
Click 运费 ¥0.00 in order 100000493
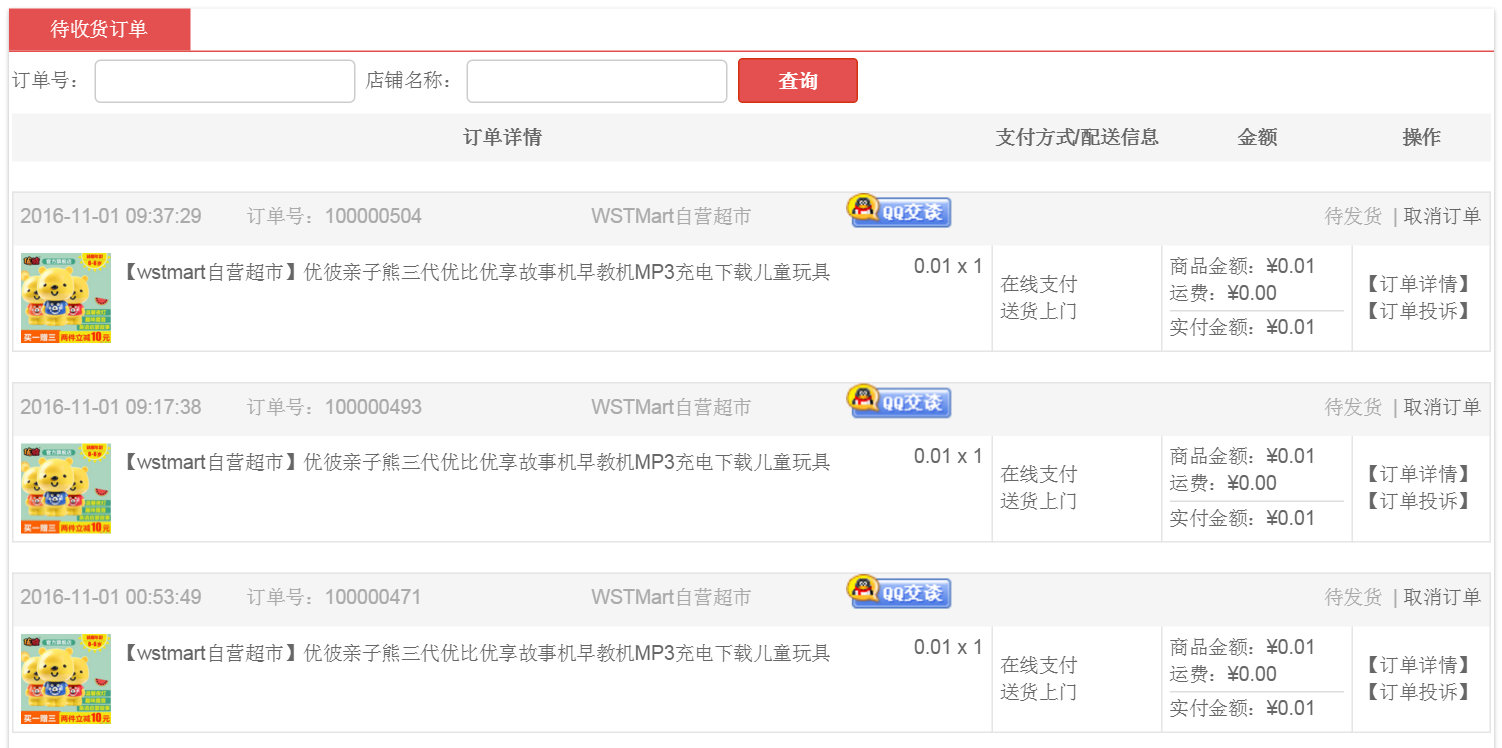click(1224, 483)
